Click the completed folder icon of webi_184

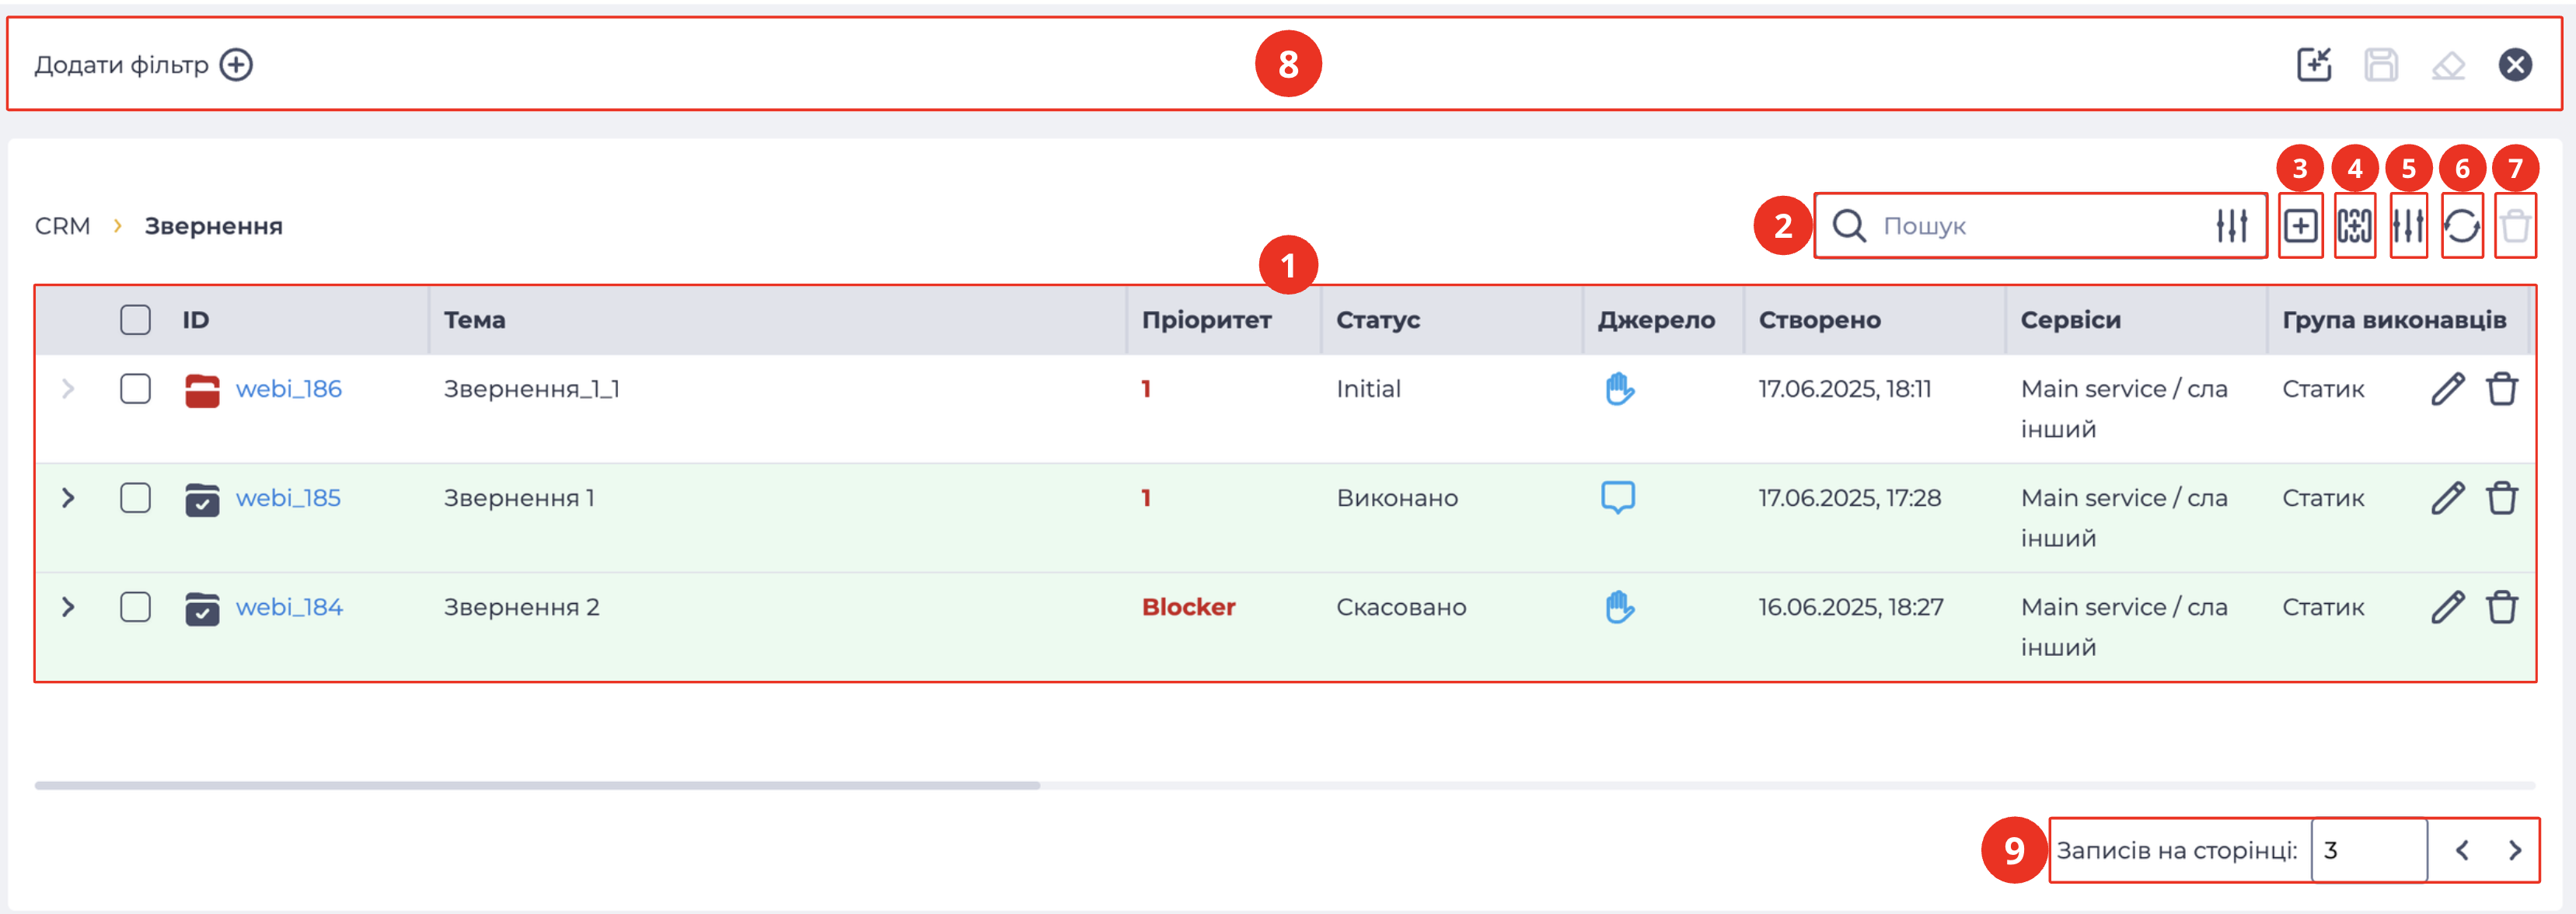pos(202,608)
